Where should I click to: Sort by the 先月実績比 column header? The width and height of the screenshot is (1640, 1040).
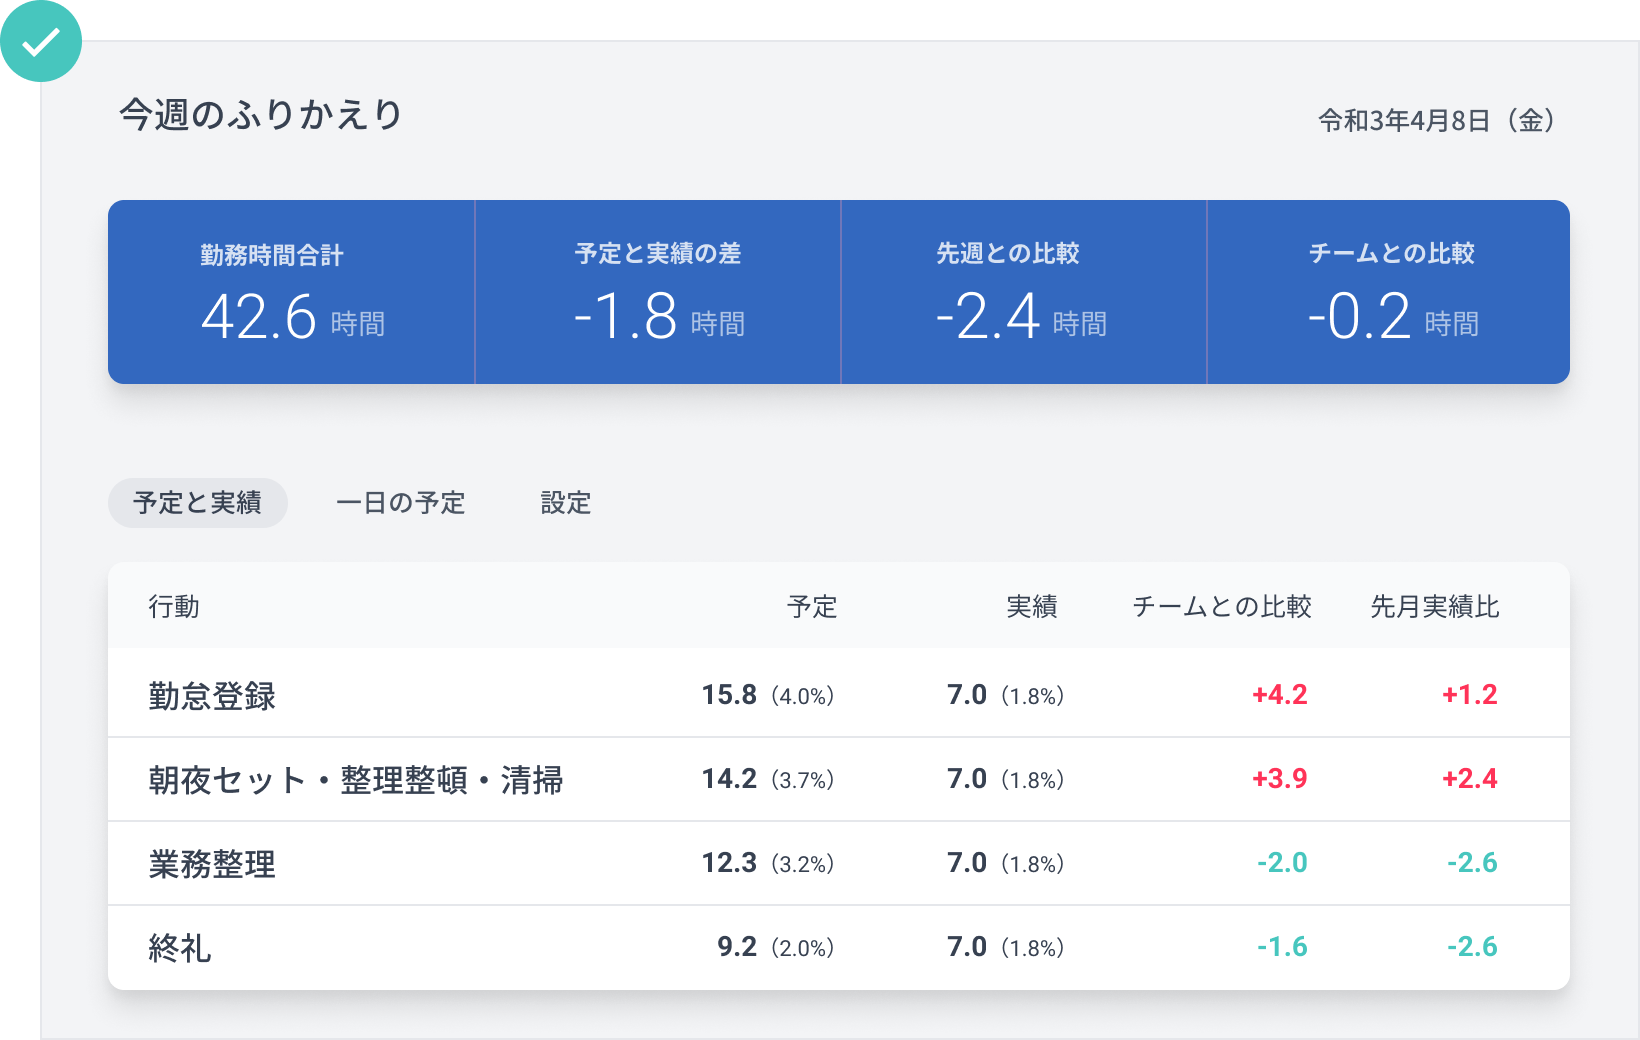(x=1434, y=607)
